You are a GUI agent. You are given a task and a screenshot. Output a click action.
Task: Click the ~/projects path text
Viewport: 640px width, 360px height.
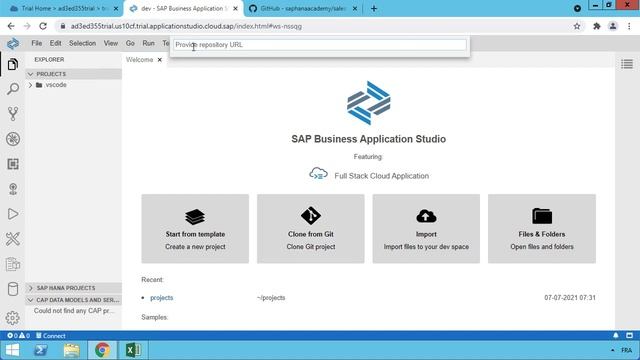pyautogui.click(x=271, y=298)
